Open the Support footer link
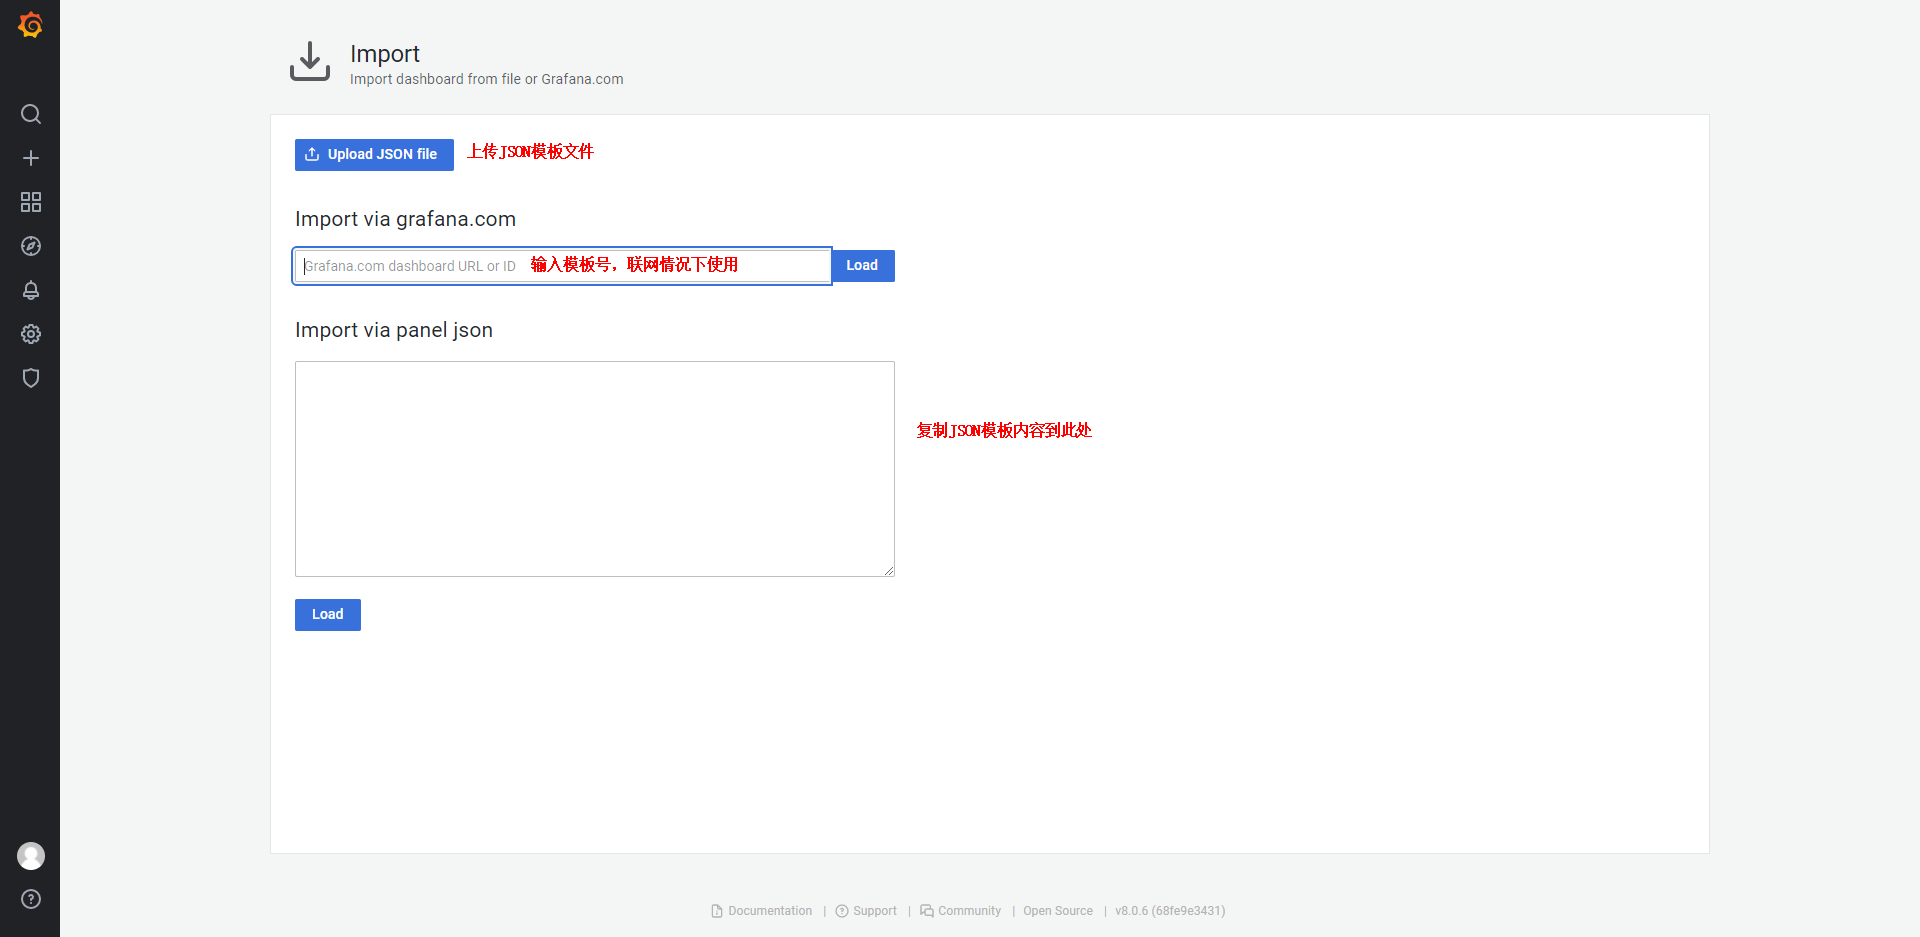 (866, 911)
